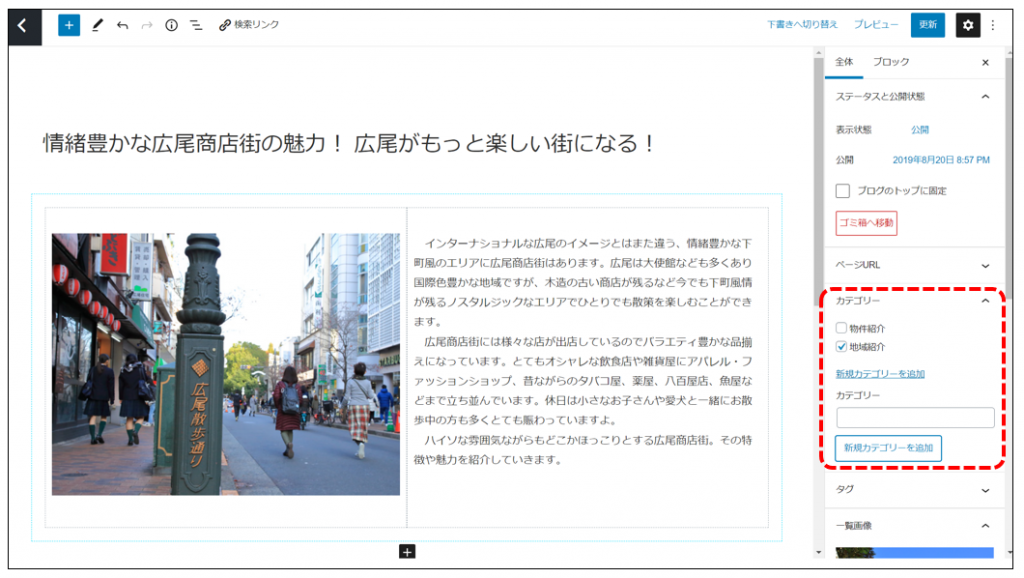Click the new category name input field

pyautogui.click(x=915, y=418)
